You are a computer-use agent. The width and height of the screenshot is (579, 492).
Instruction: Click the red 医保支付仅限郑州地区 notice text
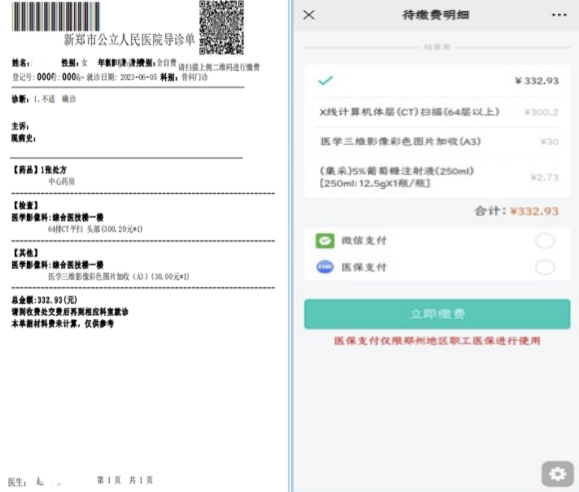[x=437, y=341]
